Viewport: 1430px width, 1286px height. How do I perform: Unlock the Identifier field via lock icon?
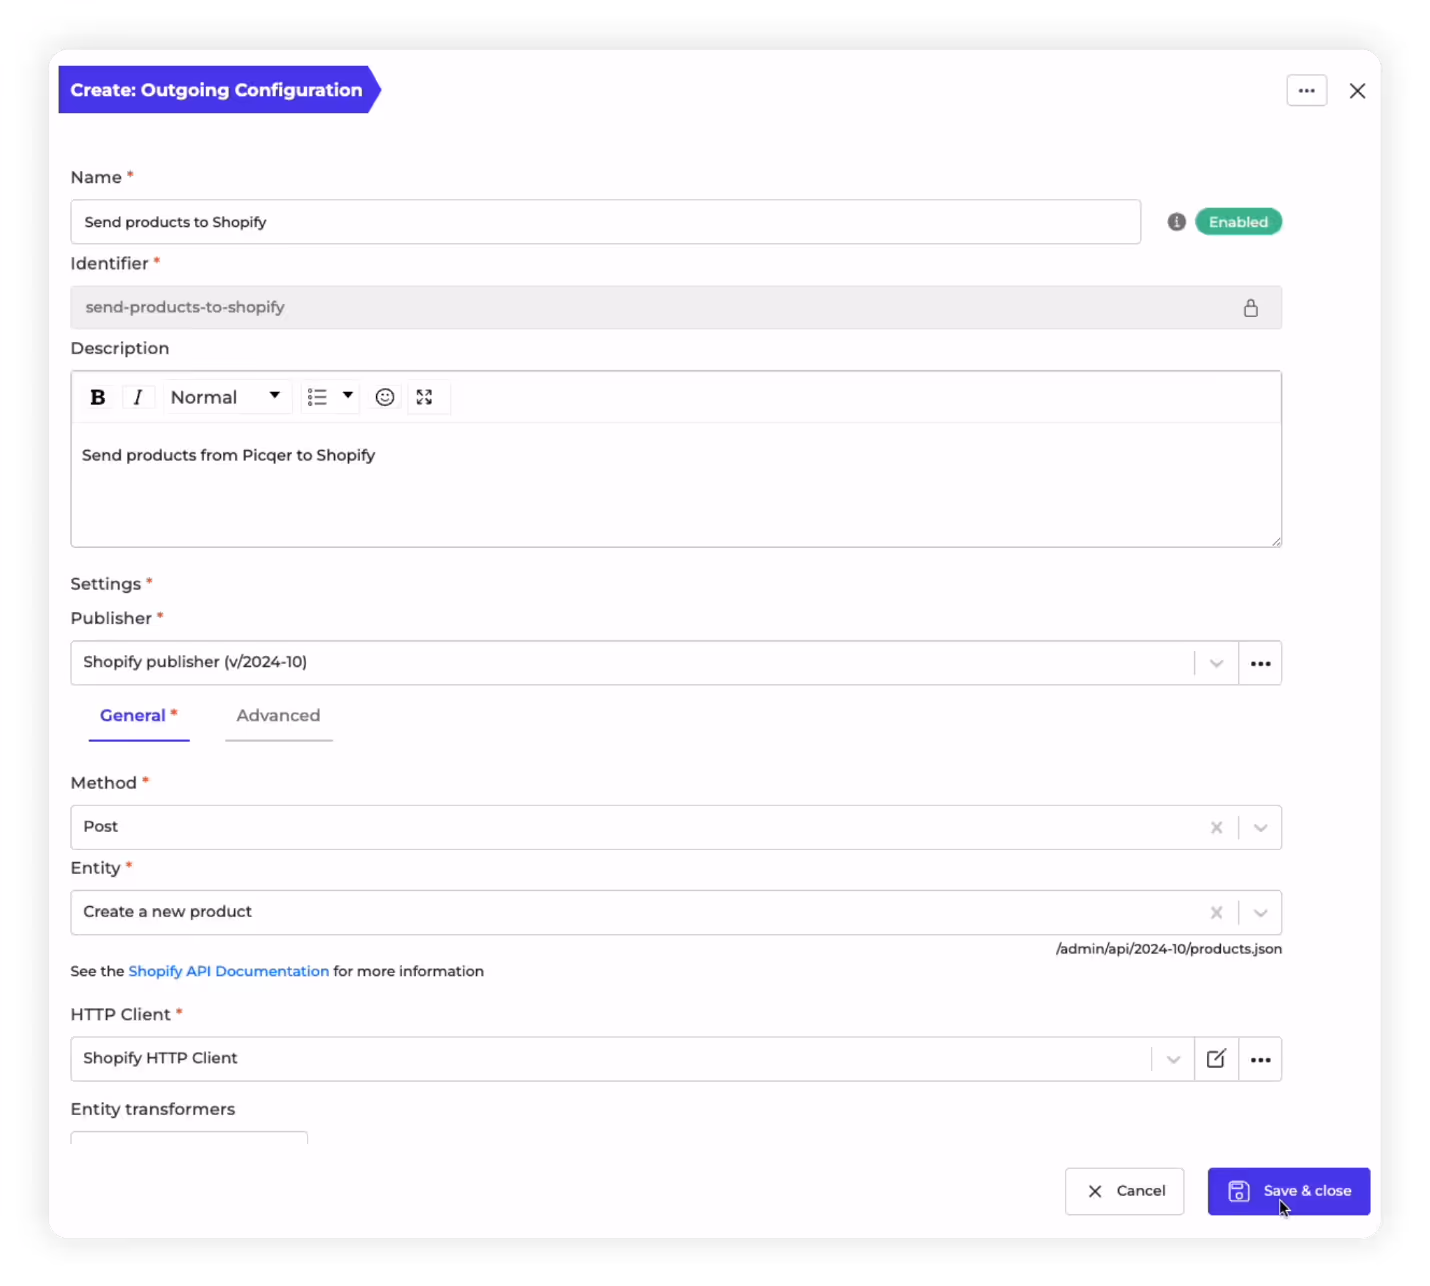tap(1251, 308)
